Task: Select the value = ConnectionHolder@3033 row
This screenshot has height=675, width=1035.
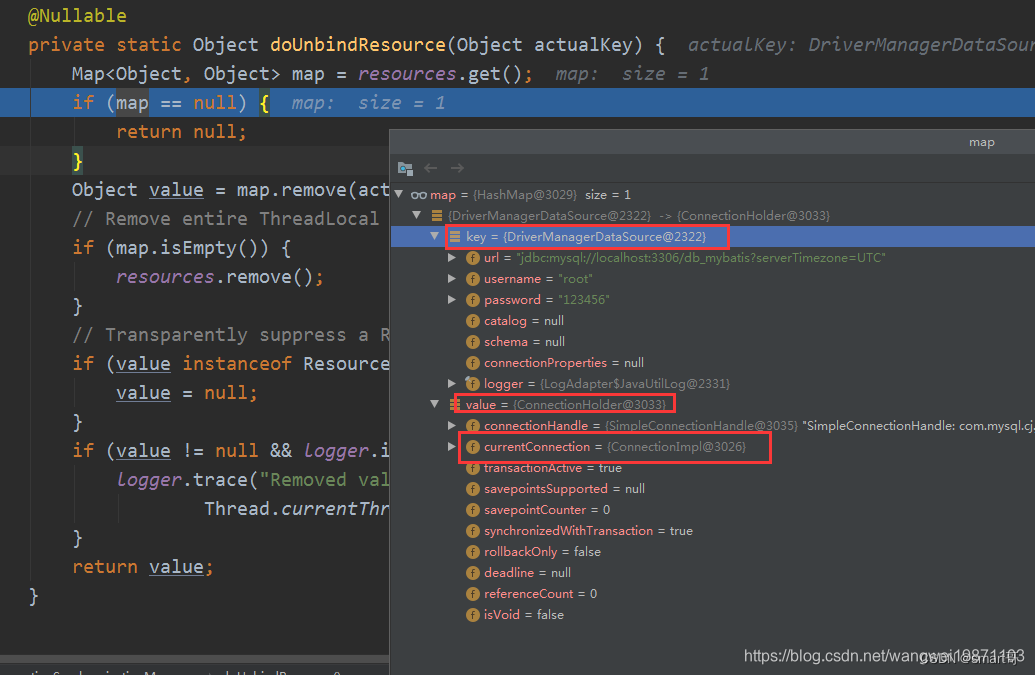Action: pos(713,404)
